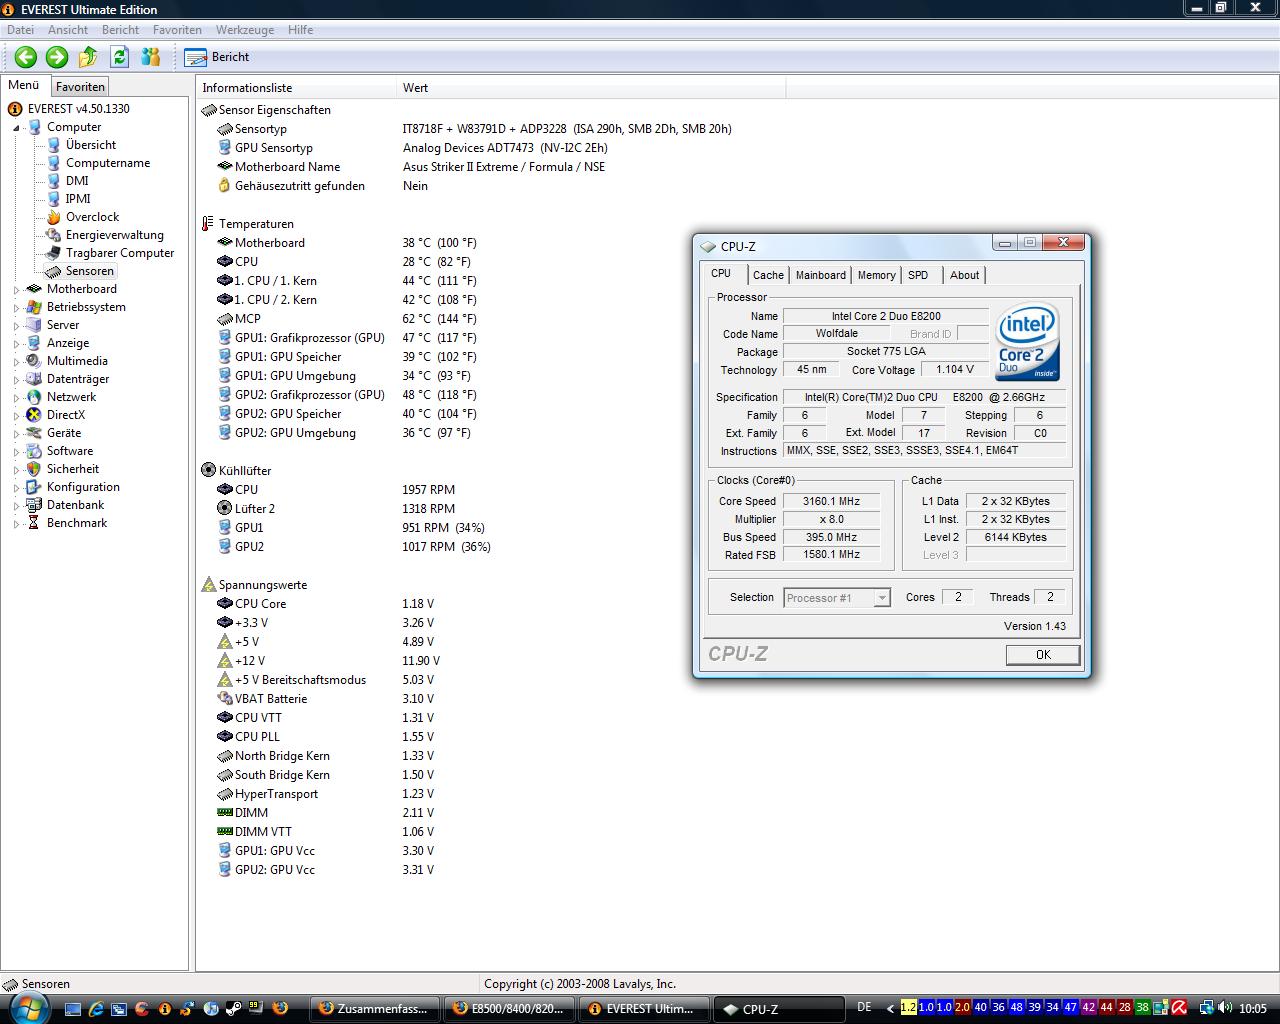The image size is (1280, 1024).
Task: Expand the Datenträger tree node
Action: (x=17, y=380)
